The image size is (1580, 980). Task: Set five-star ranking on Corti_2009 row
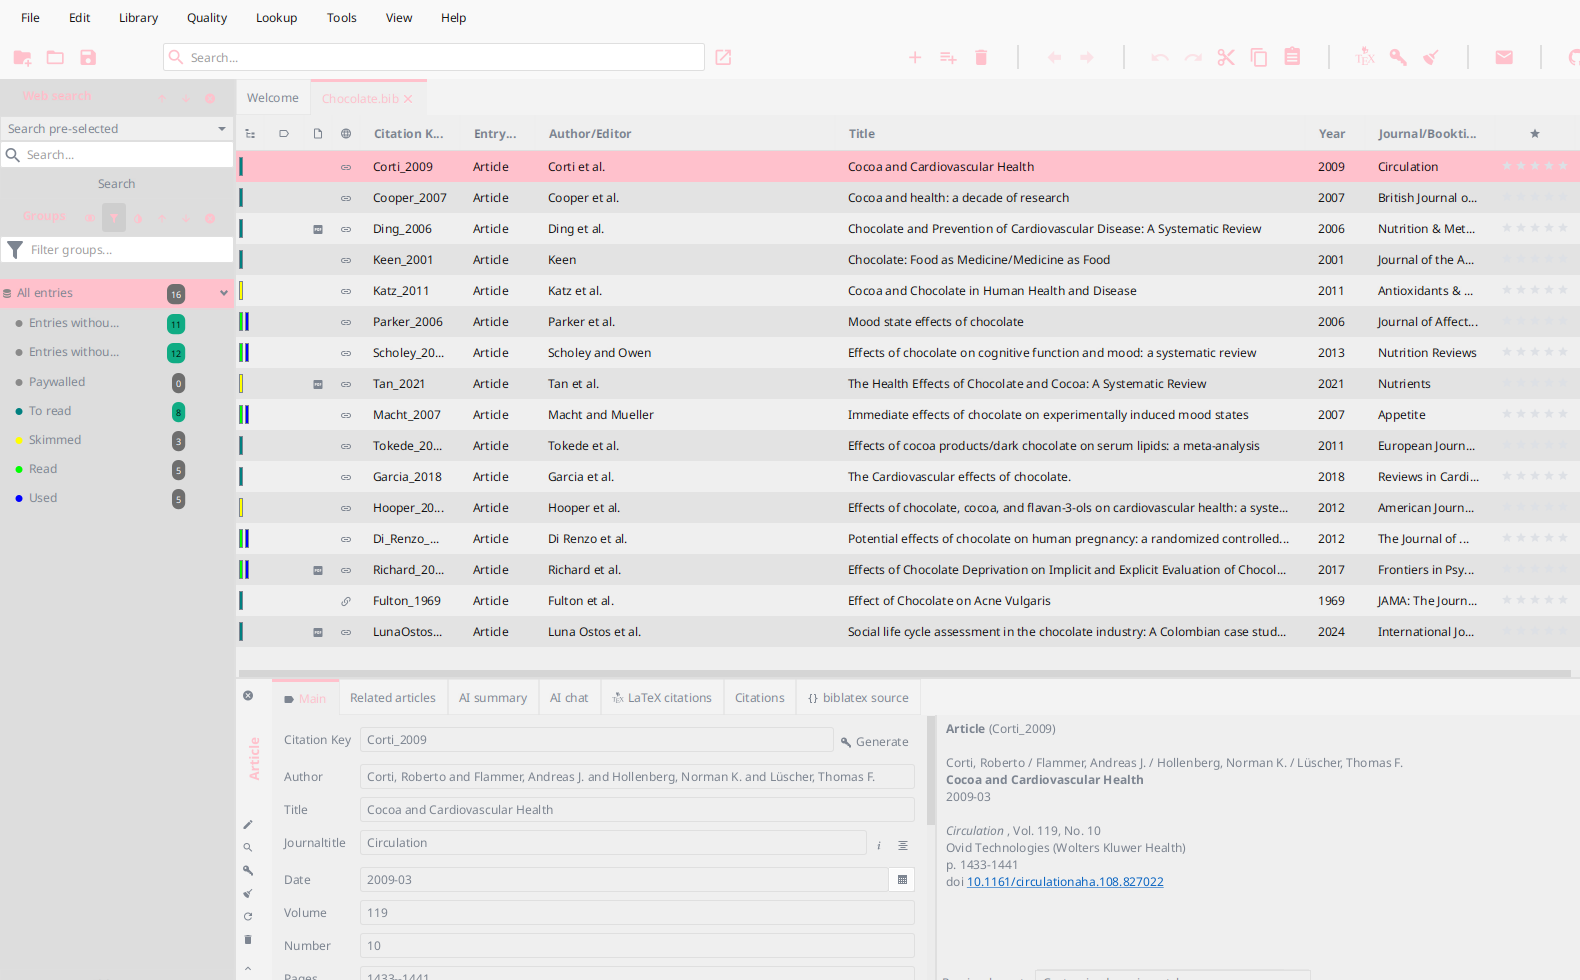click(x=1563, y=167)
